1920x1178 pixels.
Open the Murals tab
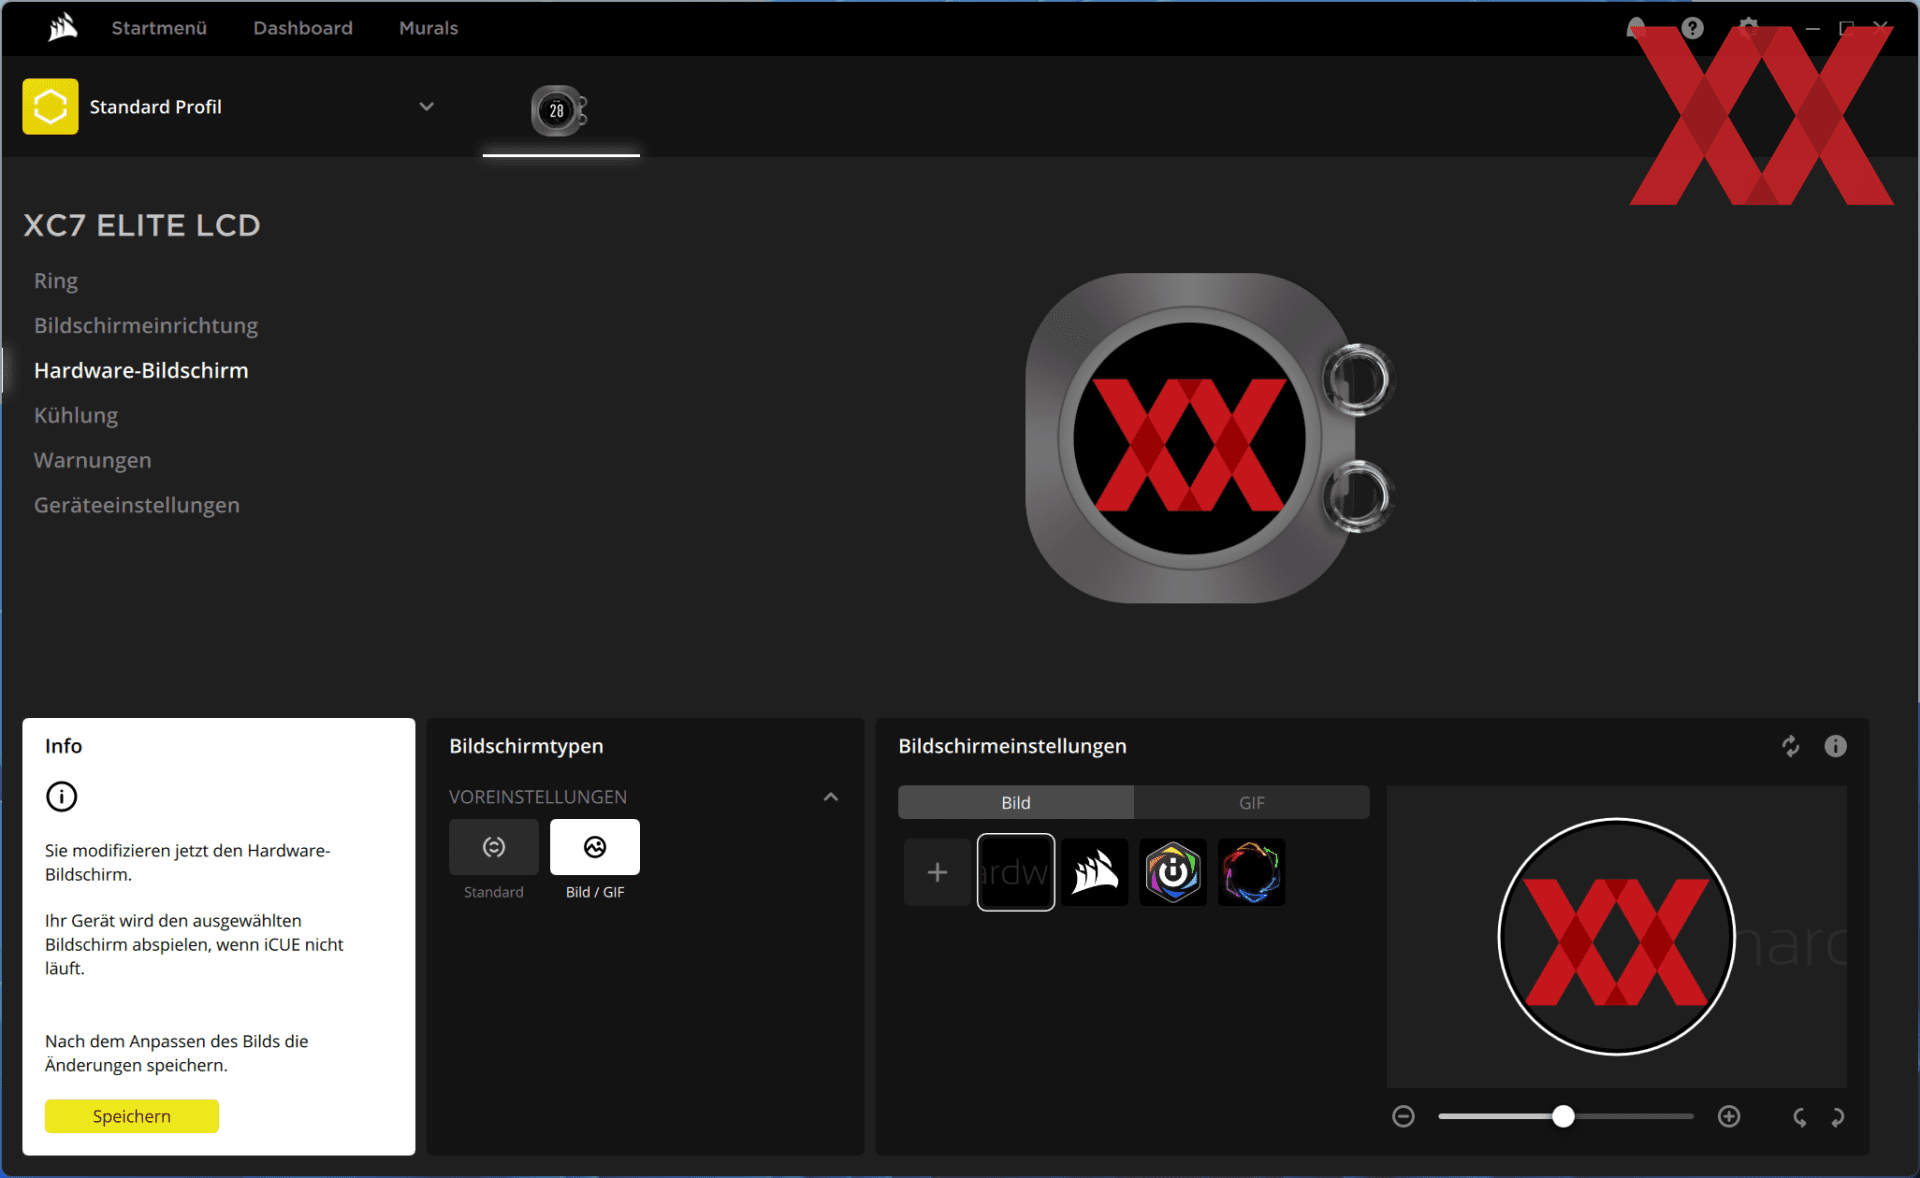click(428, 28)
